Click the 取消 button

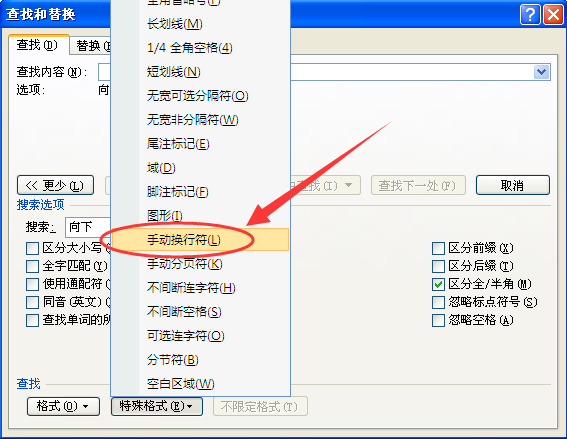tap(512, 185)
